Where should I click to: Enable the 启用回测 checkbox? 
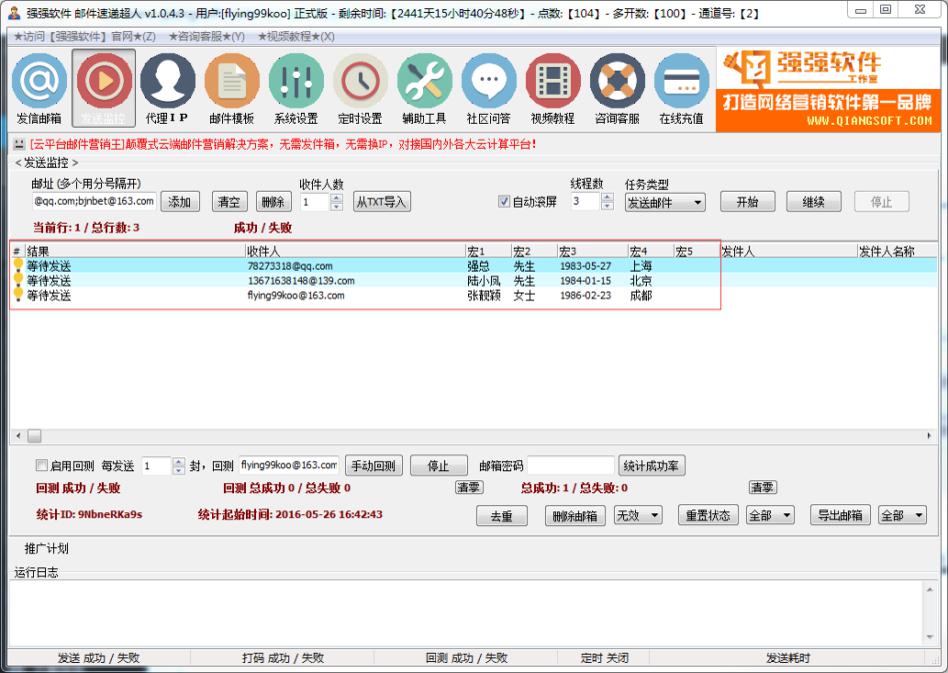(41, 466)
